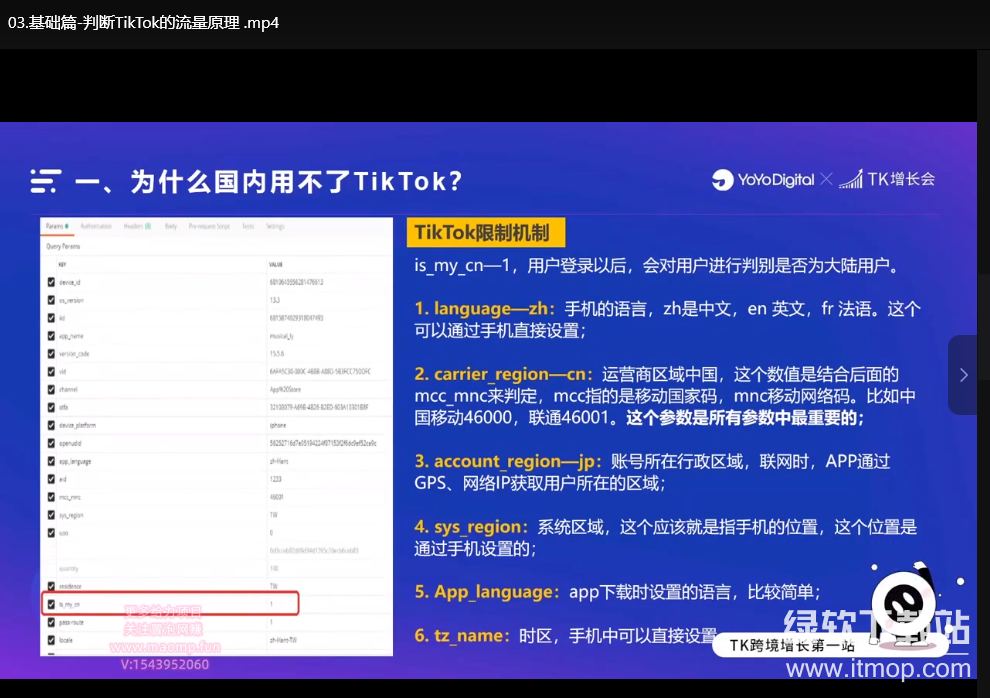Click the text '1. language—zh'

pos(481,309)
